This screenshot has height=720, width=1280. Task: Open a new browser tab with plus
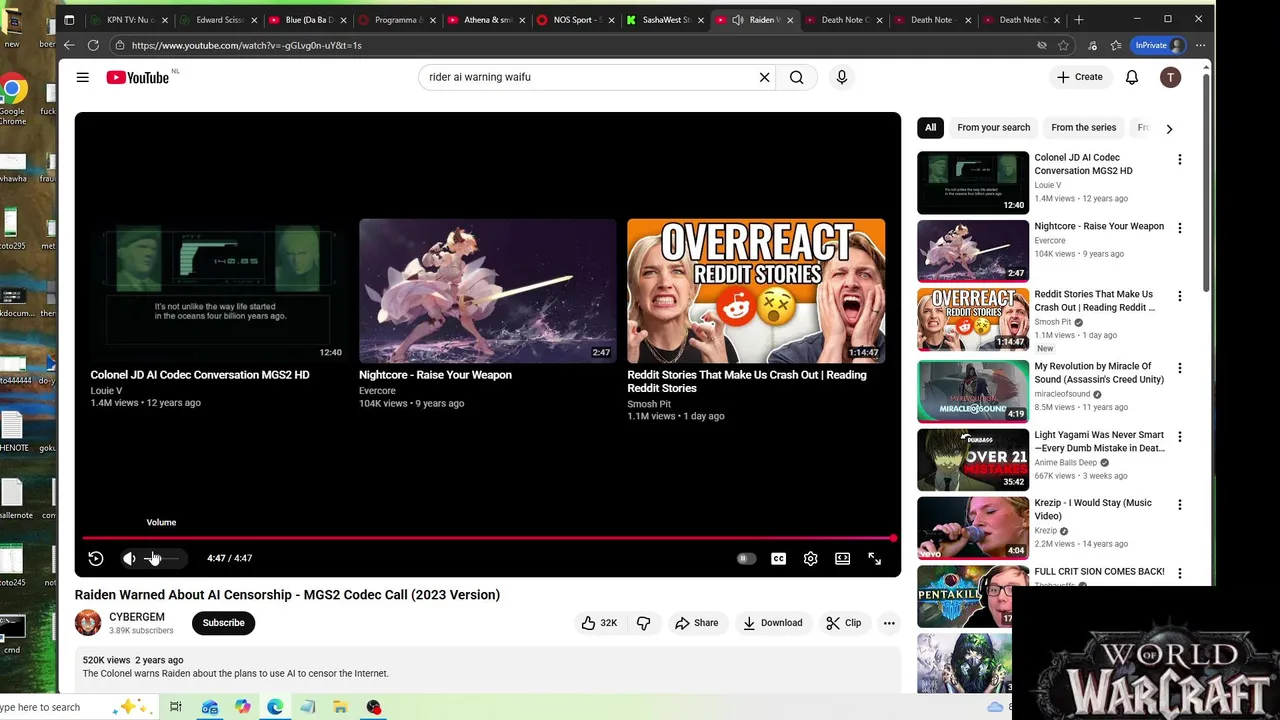(1078, 20)
